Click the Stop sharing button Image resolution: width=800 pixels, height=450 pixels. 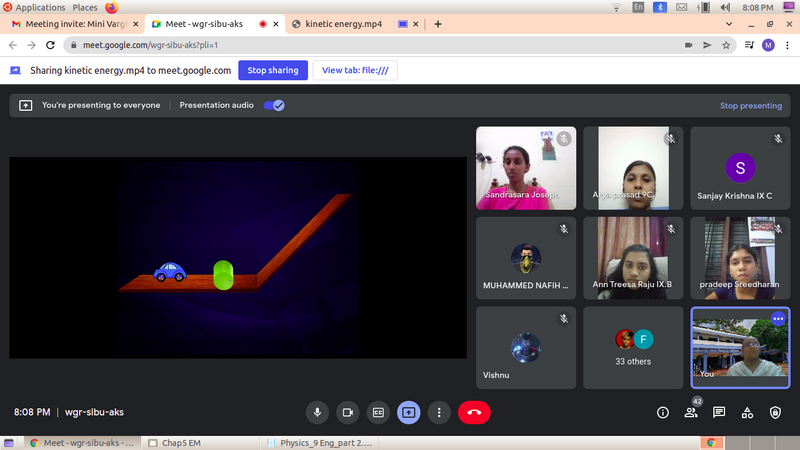pos(273,70)
